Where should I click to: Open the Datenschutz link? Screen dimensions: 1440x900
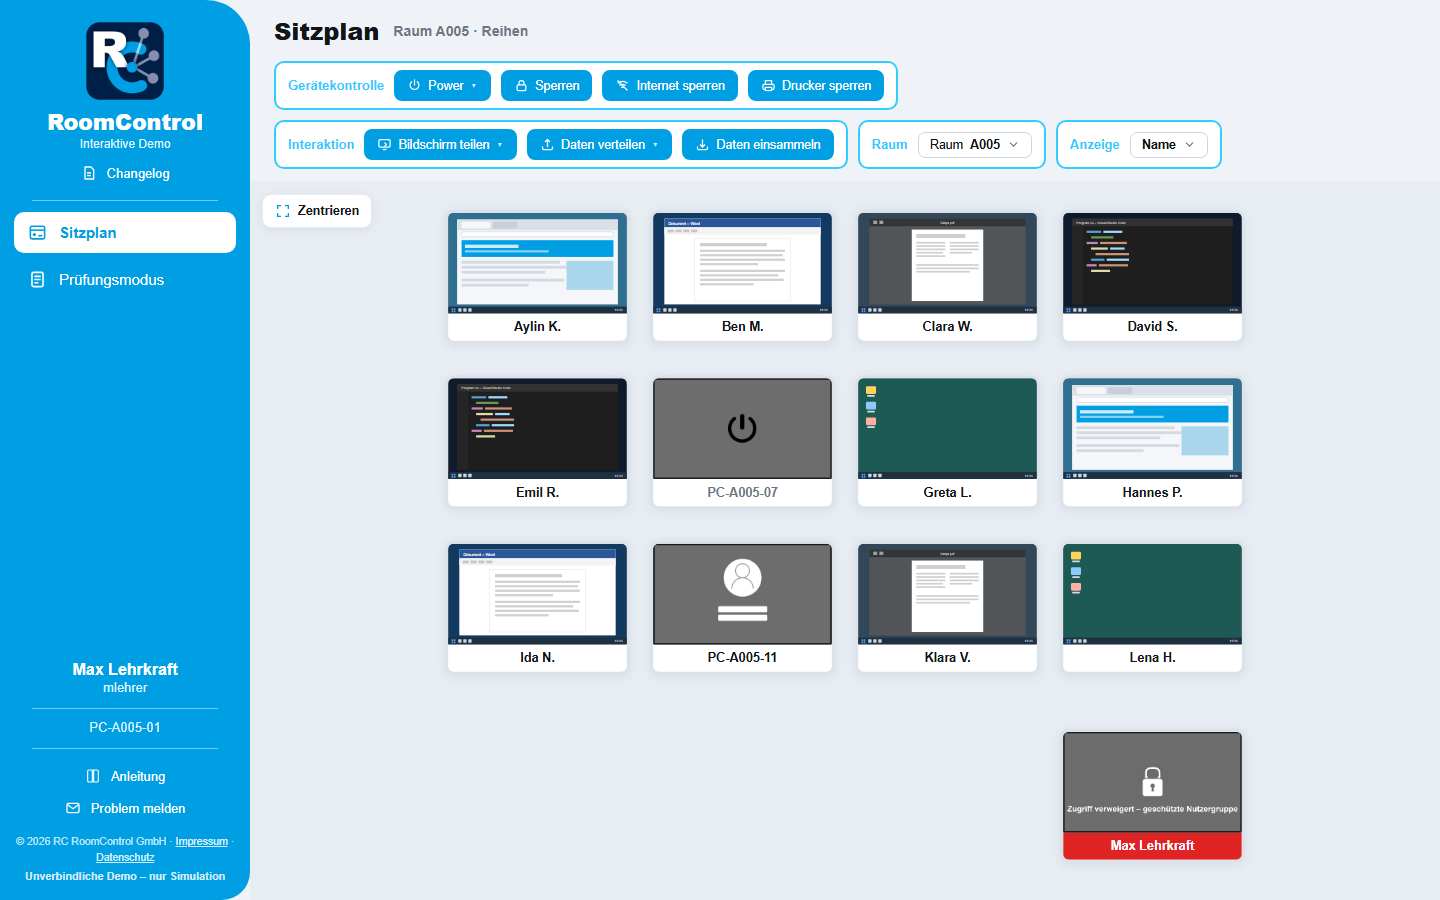pos(125,857)
